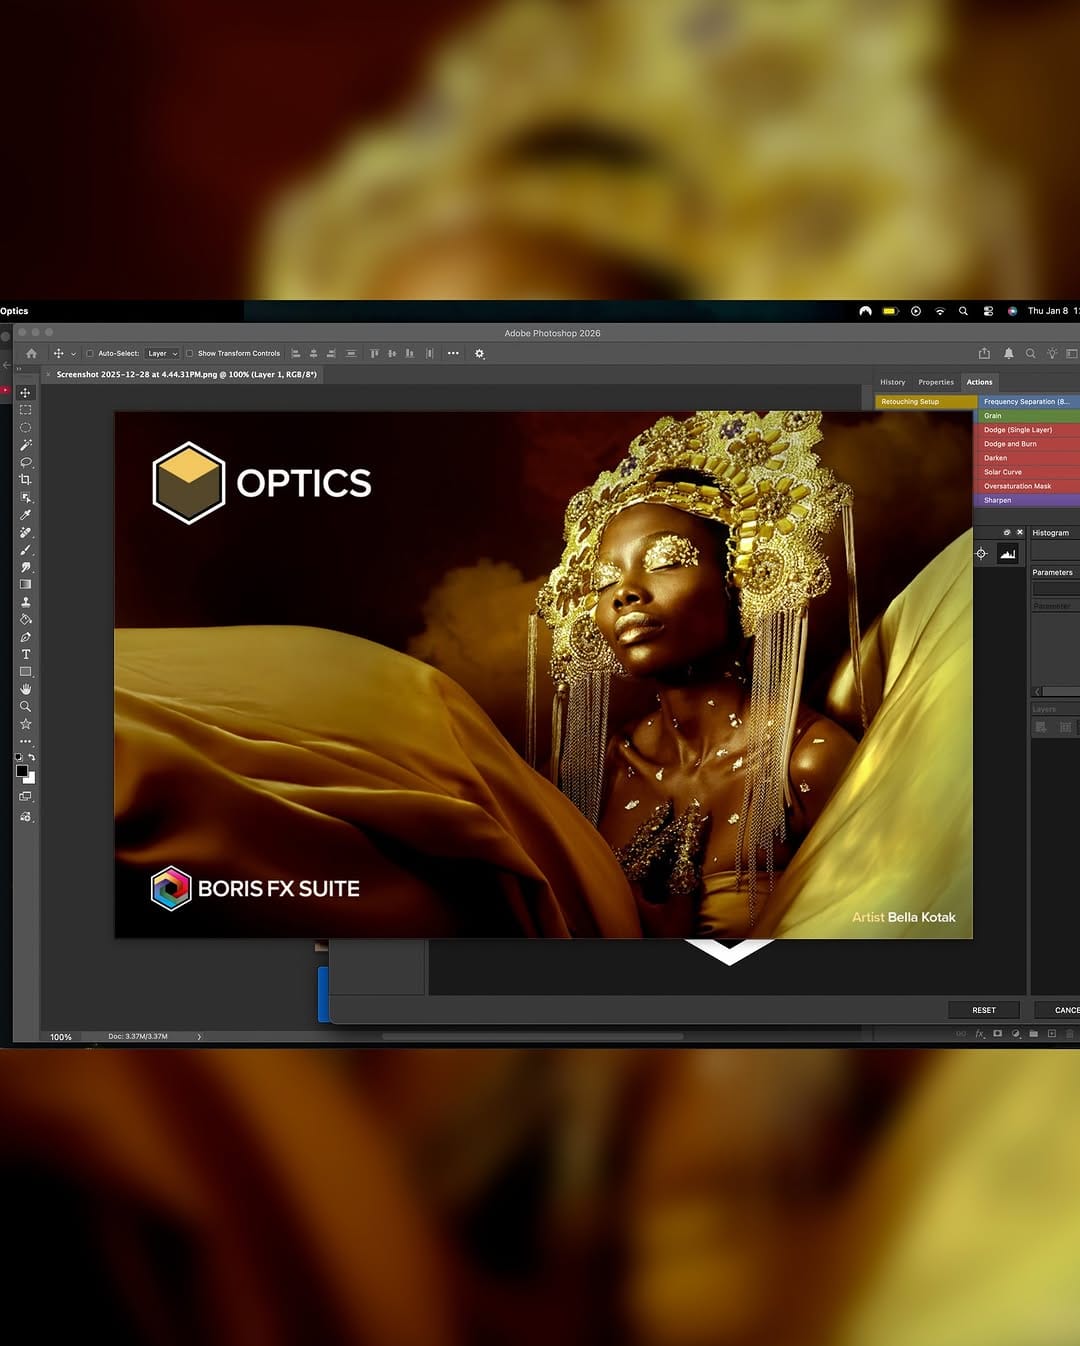
Task: Open Move tool preset picker arrow
Action: 73,354
